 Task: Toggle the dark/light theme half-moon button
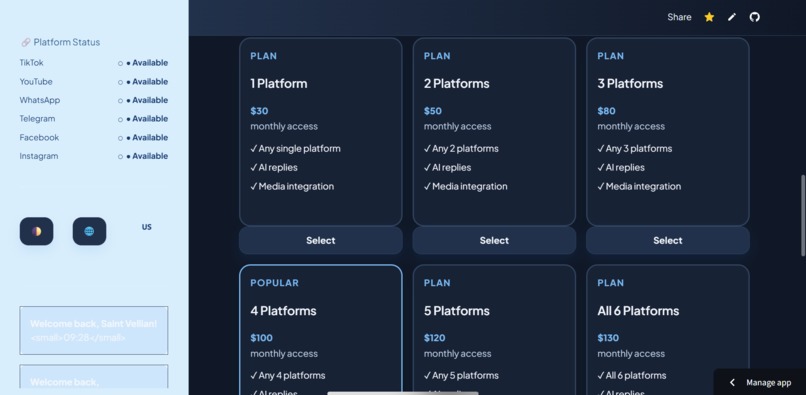point(36,231)
